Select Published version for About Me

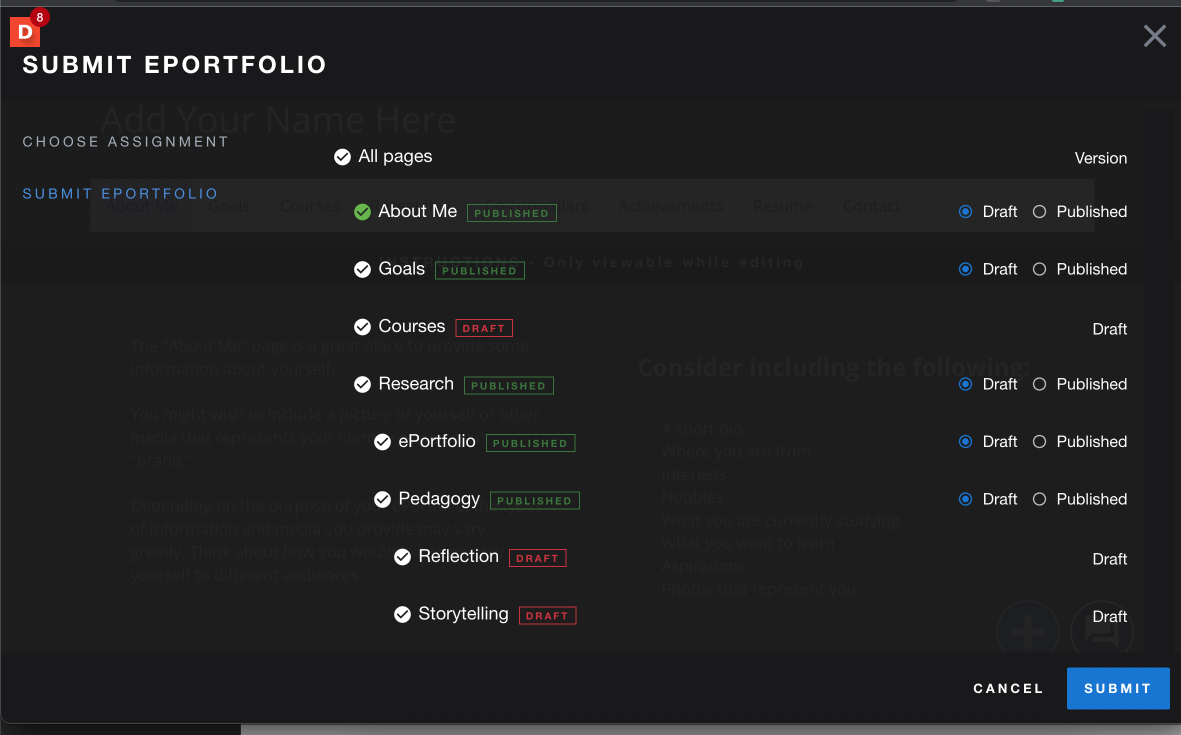(1039, 212)
